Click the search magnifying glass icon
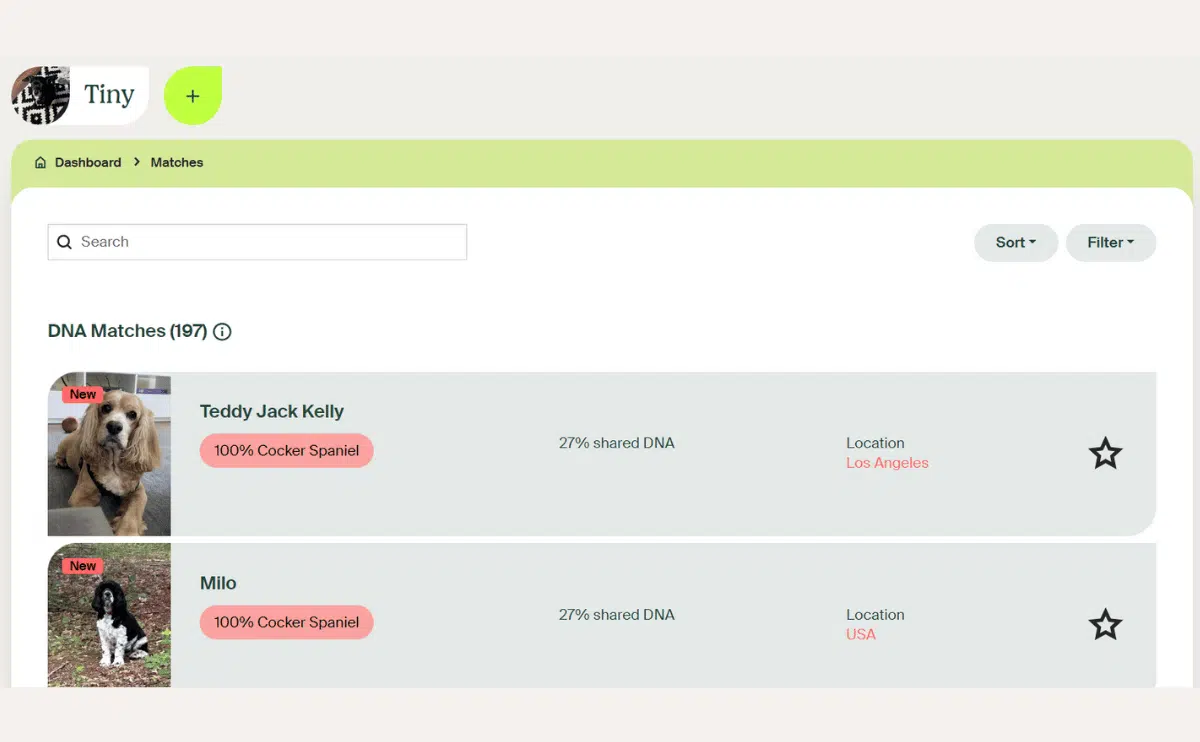This screenshot has width=1200, height=742. (64, 242)
